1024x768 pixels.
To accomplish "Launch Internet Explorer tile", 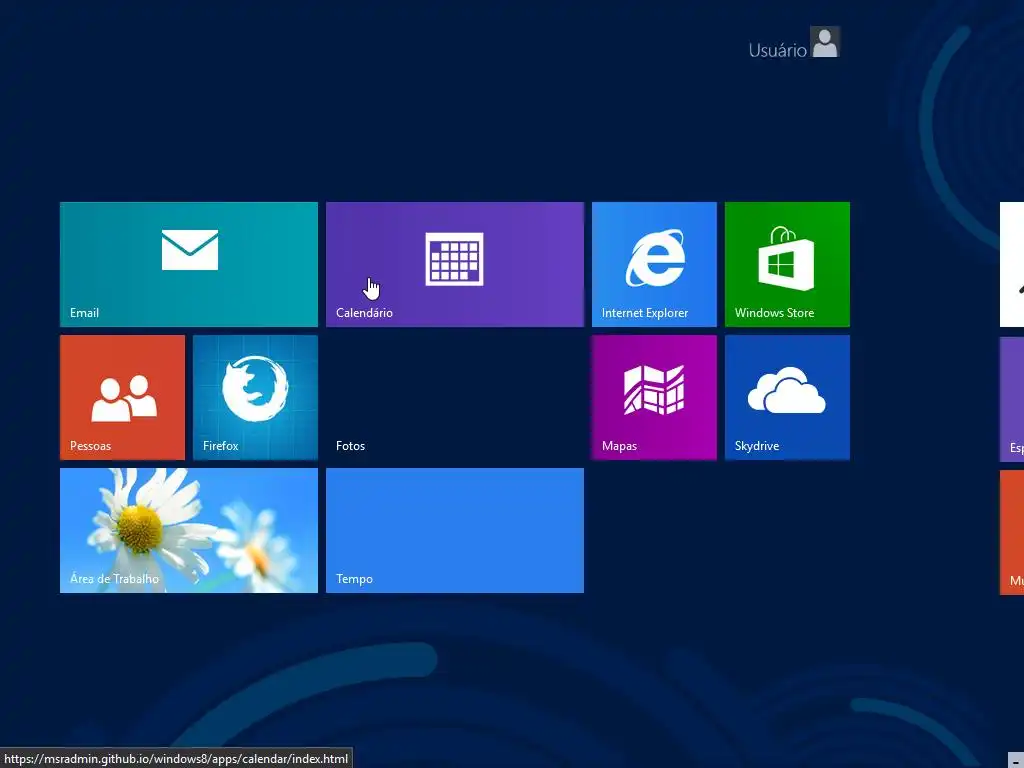I will (654, 264).
